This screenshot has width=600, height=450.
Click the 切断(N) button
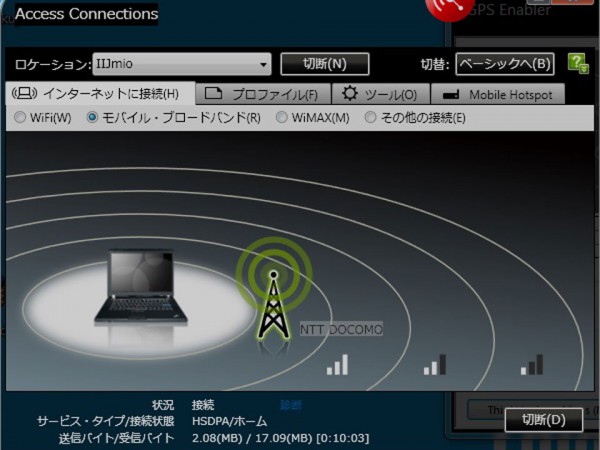coord(325,64)
